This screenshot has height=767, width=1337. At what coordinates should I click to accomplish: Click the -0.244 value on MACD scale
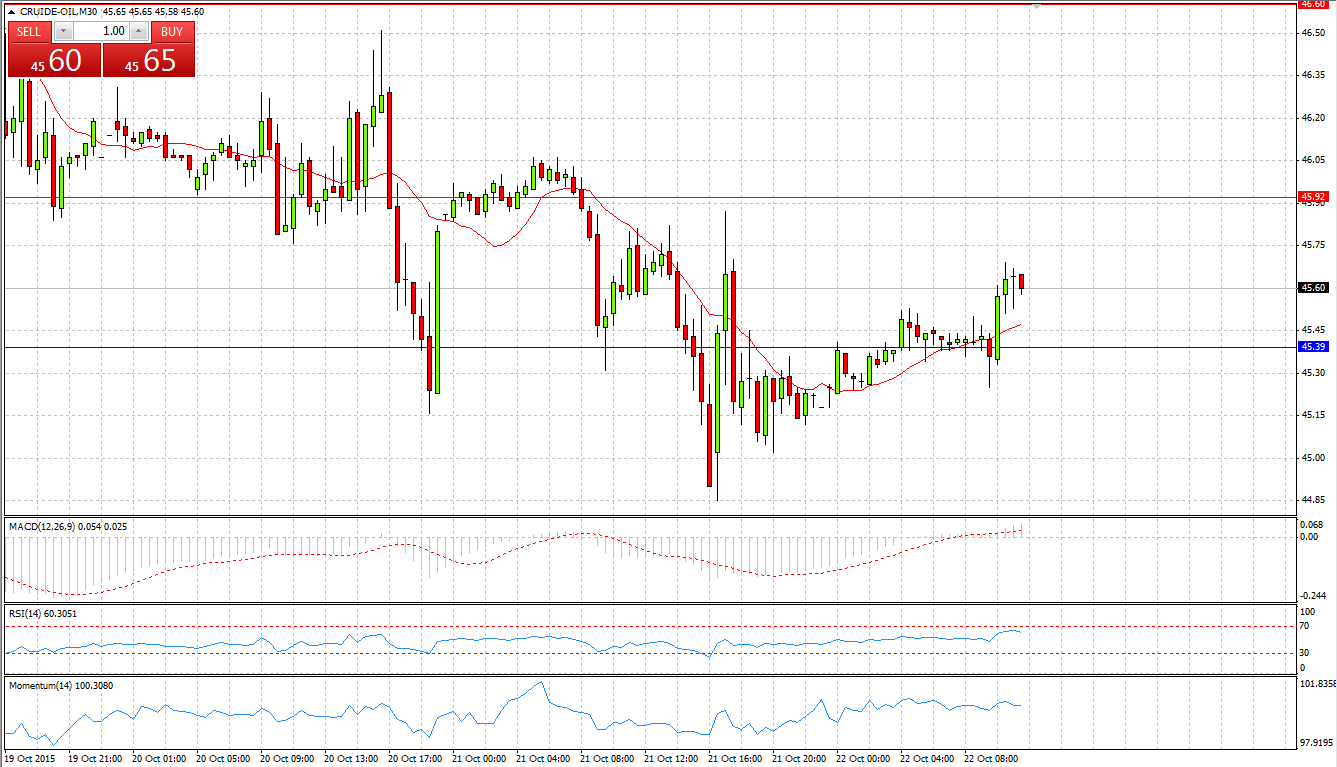tap(1312, 595)
